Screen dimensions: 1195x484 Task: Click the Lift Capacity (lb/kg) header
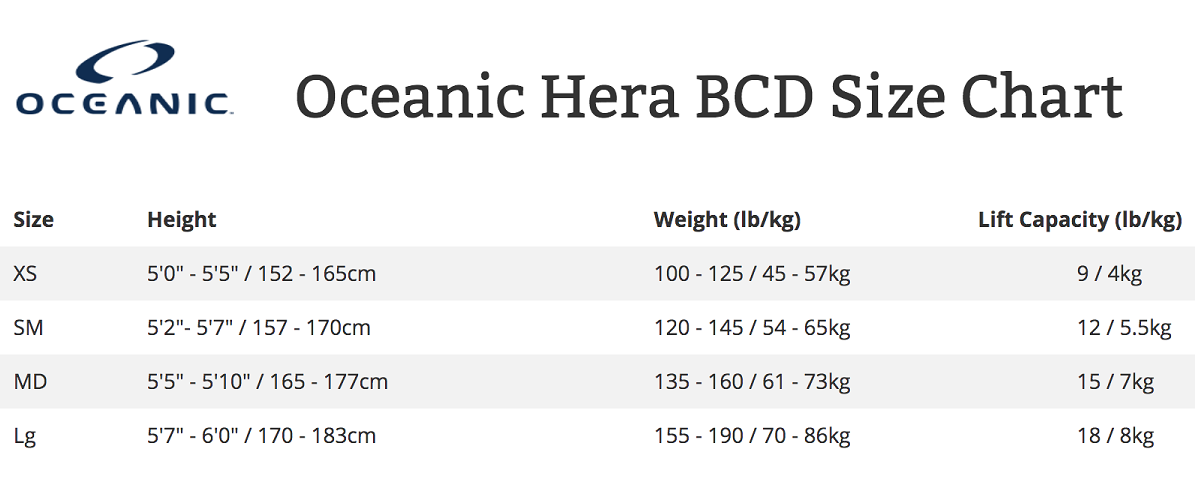point(1080,220)
